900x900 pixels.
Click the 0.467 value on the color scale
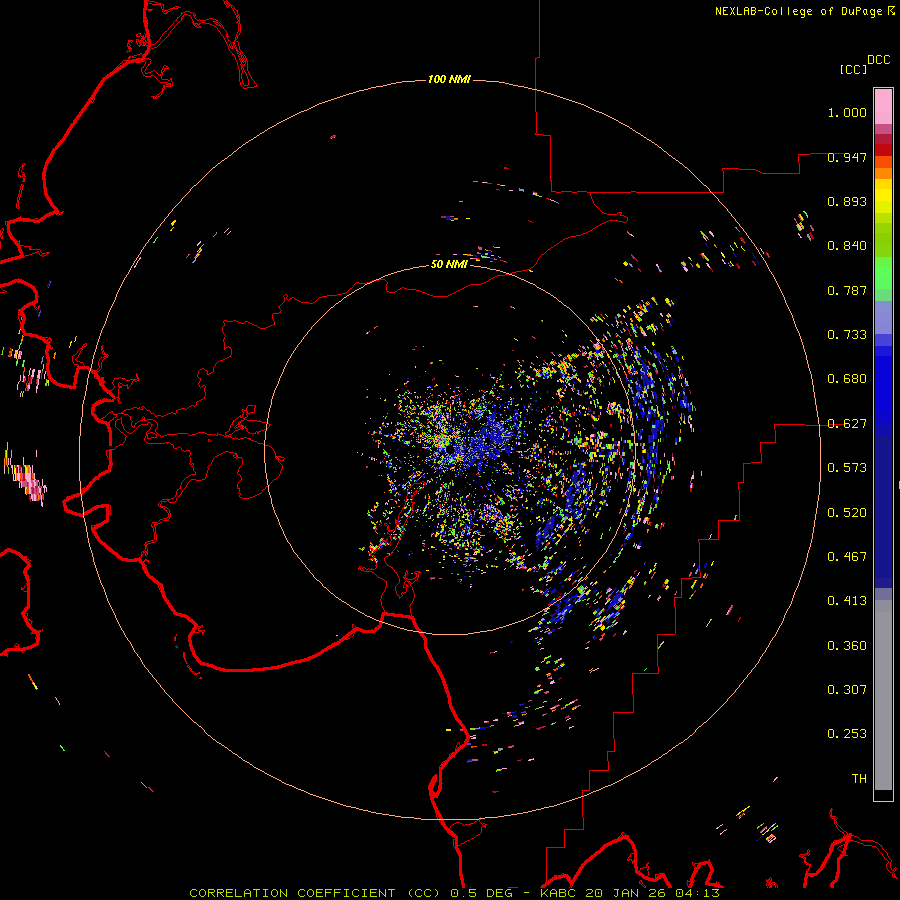pos(847,557)
